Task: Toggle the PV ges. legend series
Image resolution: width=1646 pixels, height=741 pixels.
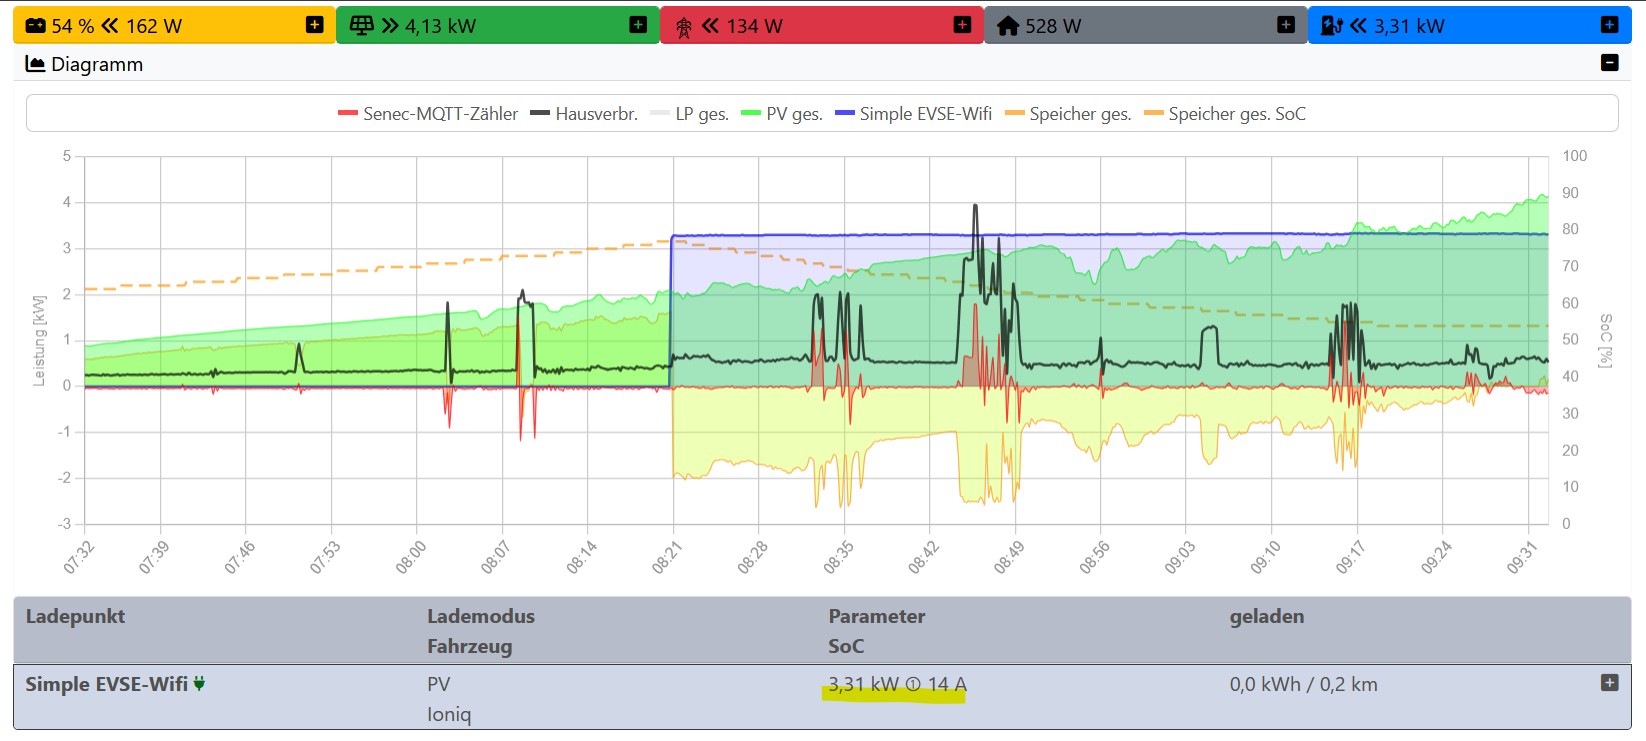Action: point(781,114)
